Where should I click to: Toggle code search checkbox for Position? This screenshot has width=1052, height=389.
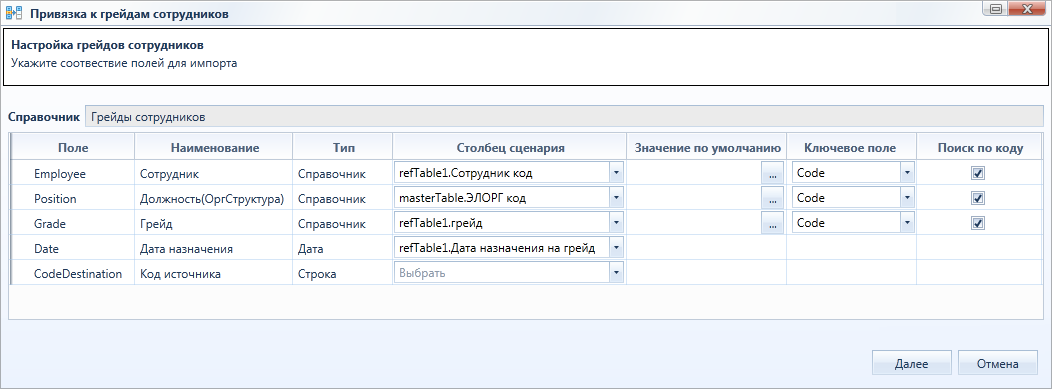(978, 199)
